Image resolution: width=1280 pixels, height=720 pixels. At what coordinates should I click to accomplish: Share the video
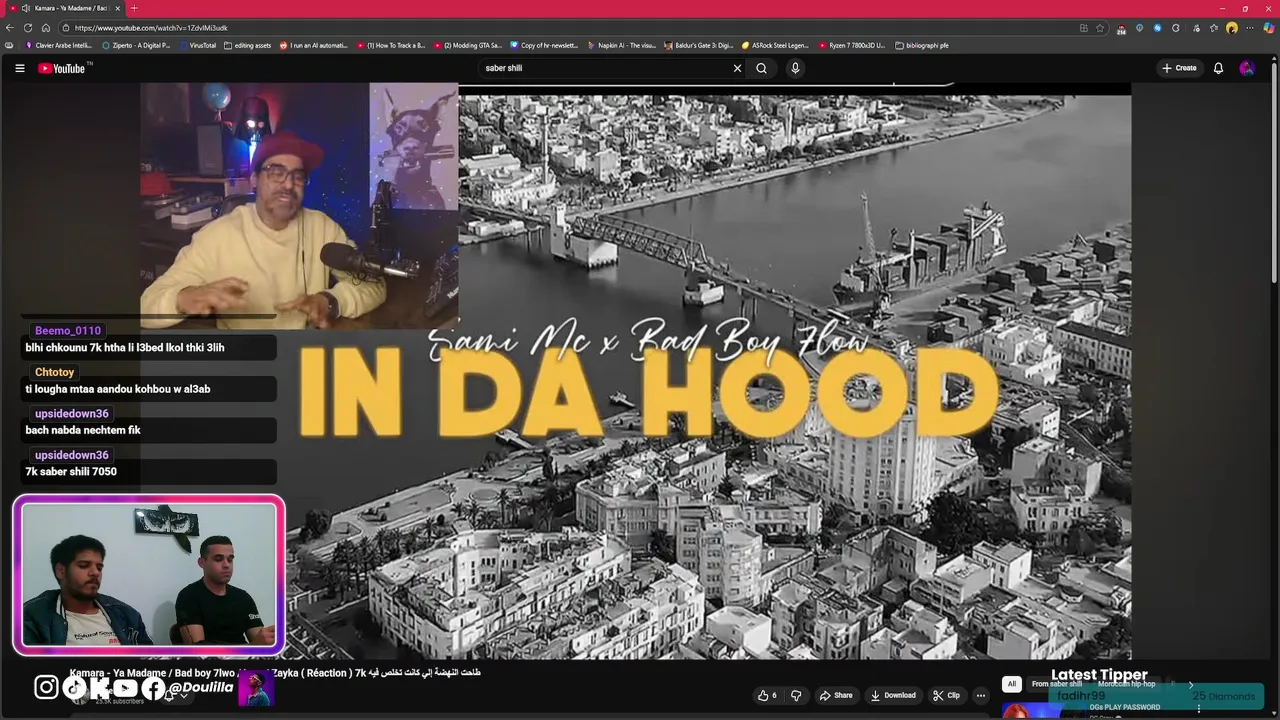click(836, 695)
